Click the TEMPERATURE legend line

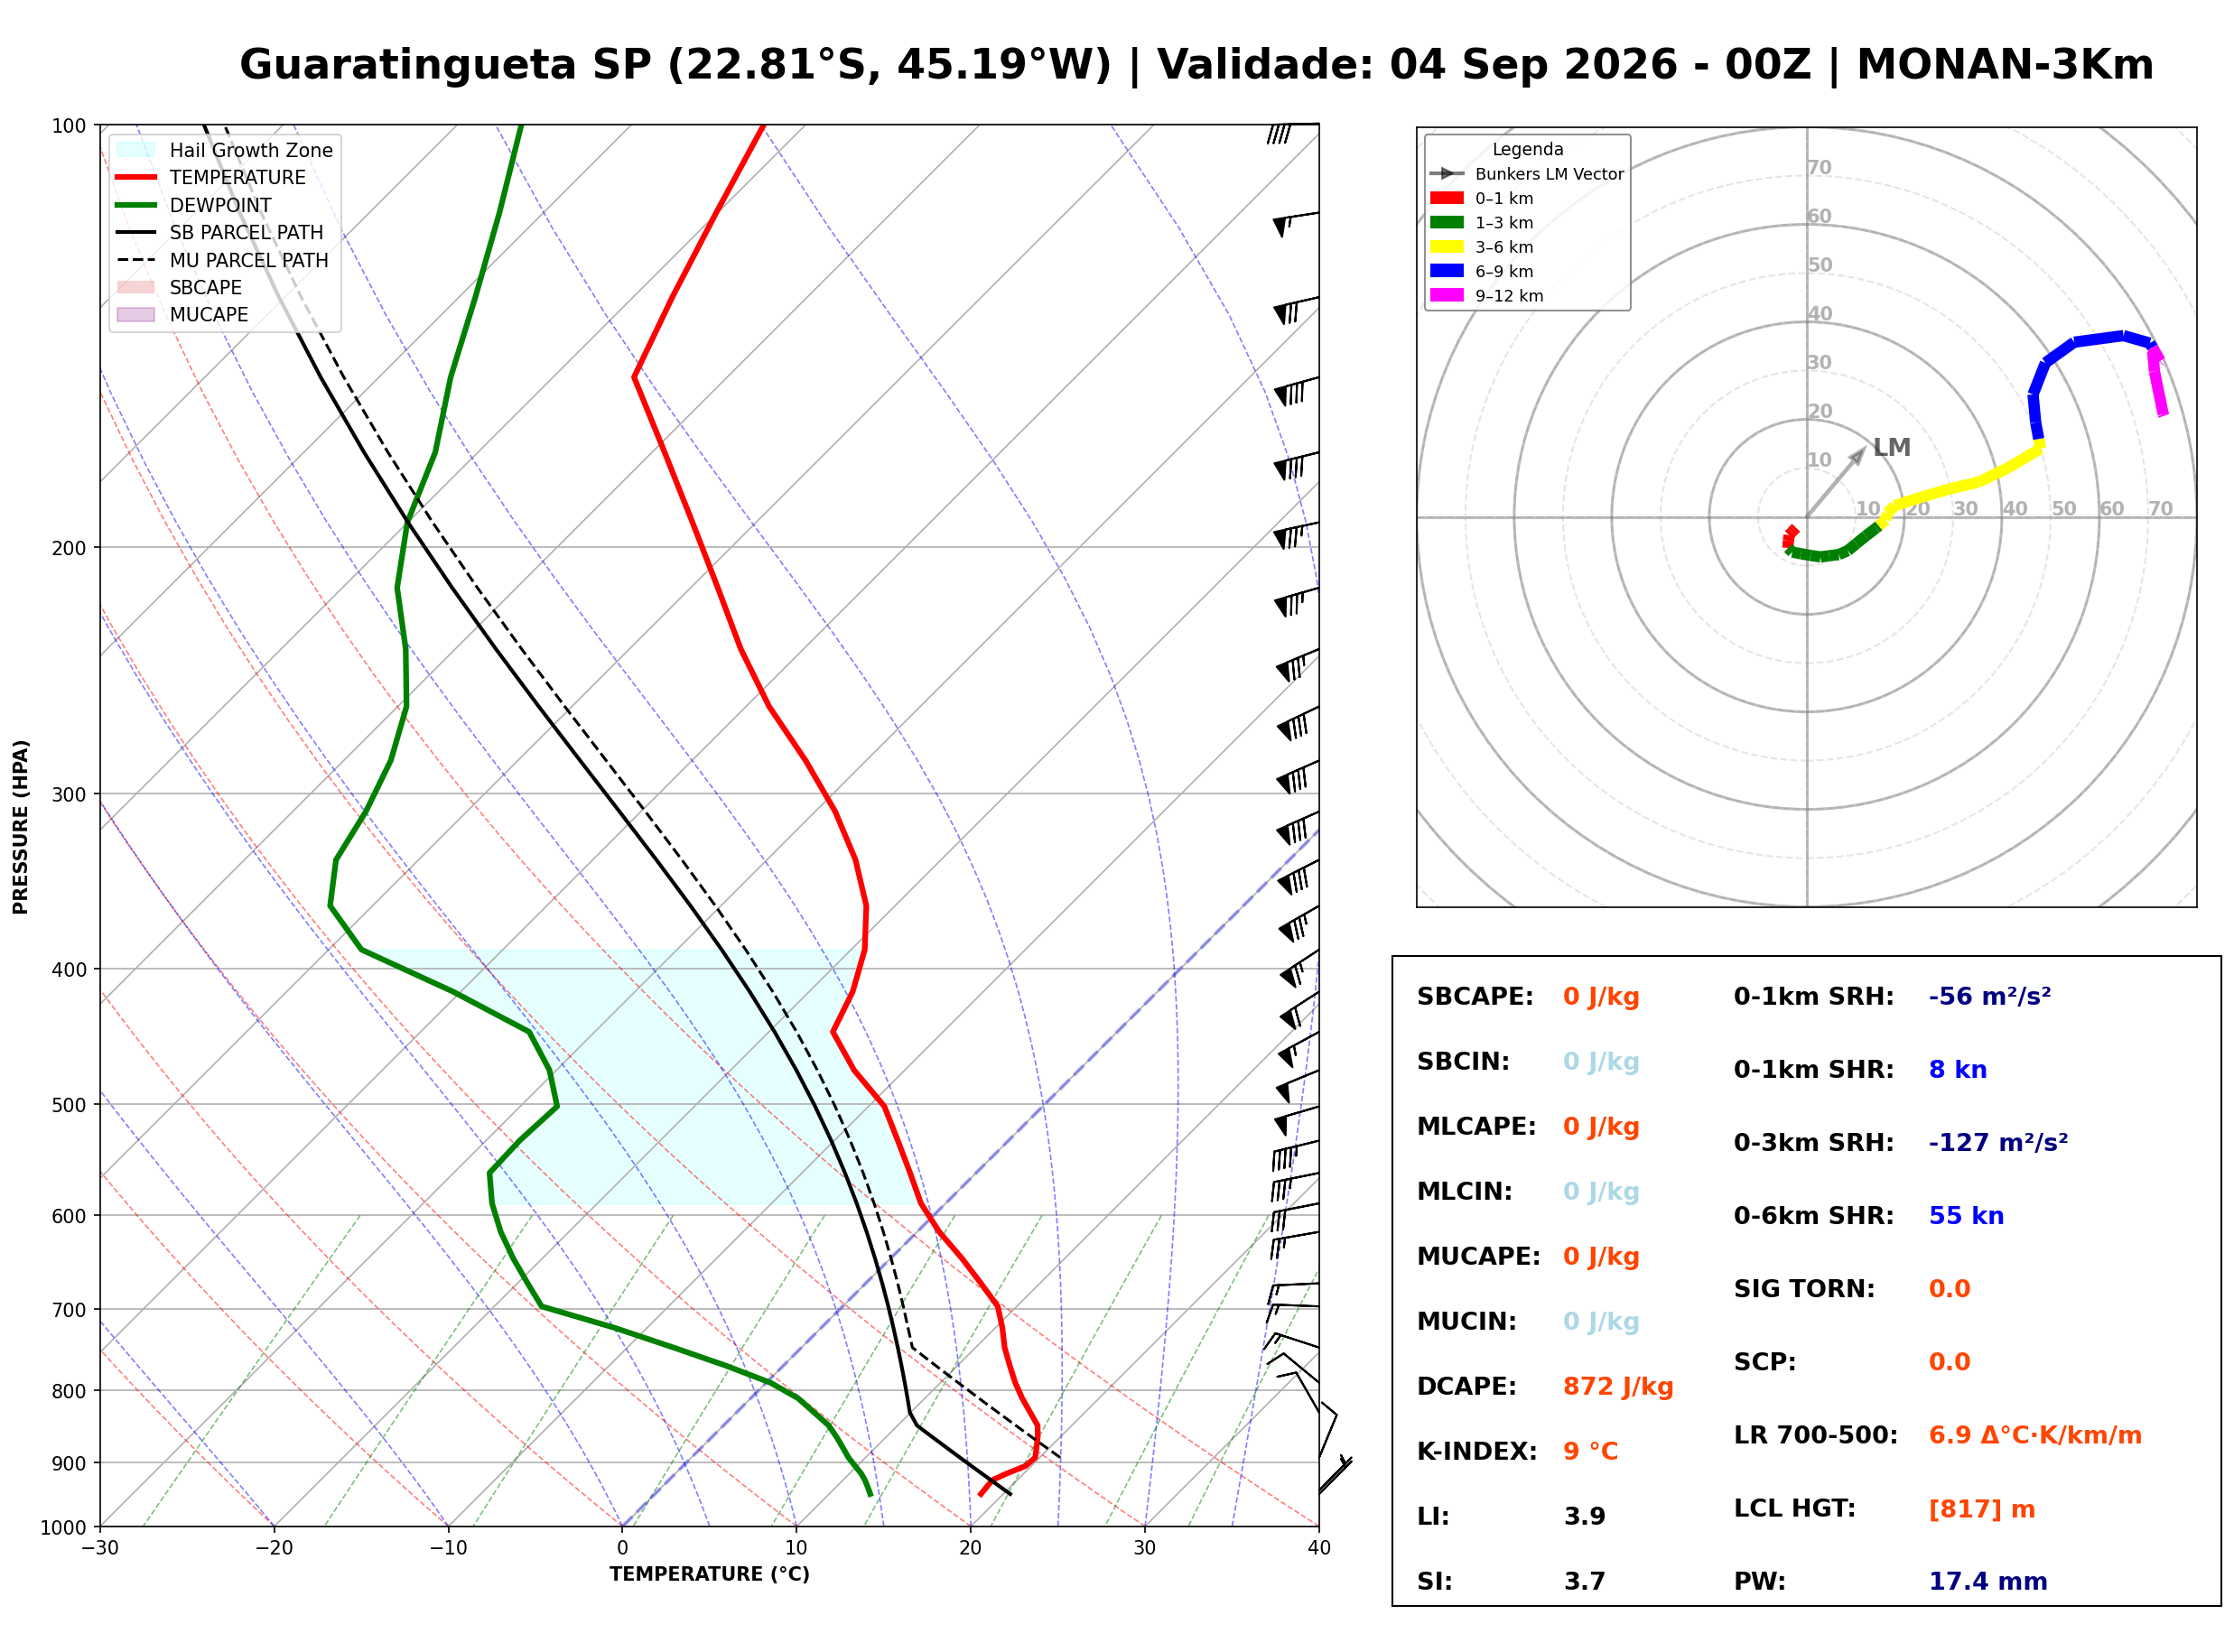point(136,177)
